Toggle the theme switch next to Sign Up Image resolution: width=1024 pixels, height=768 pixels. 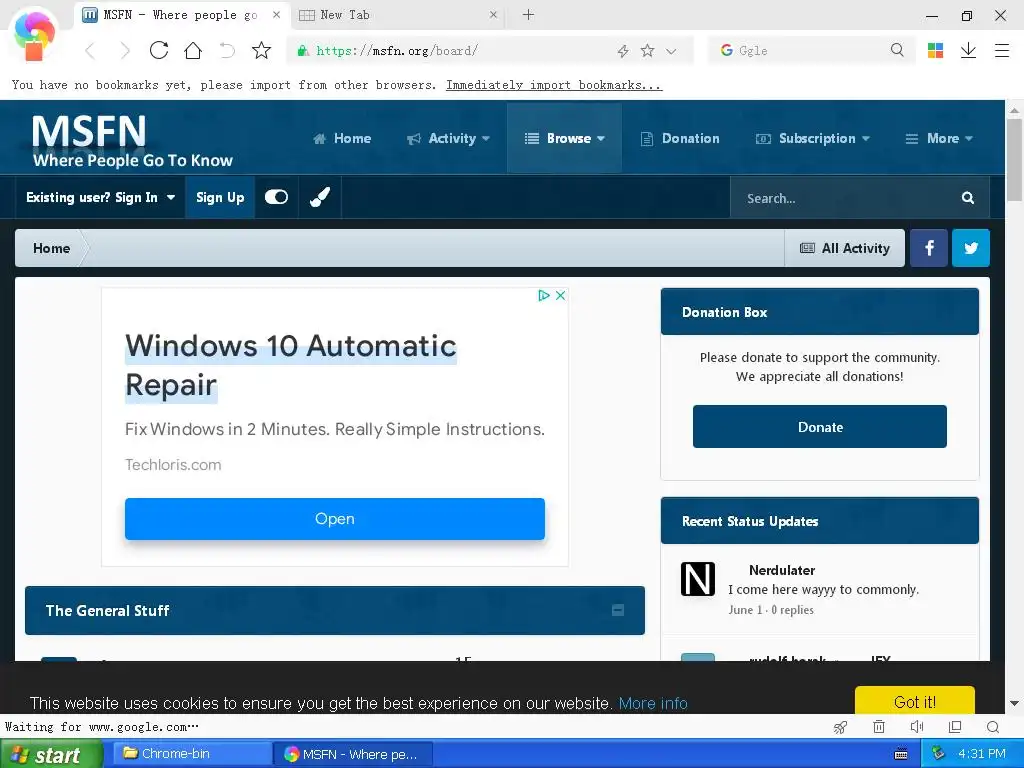(x=276, y=197)
